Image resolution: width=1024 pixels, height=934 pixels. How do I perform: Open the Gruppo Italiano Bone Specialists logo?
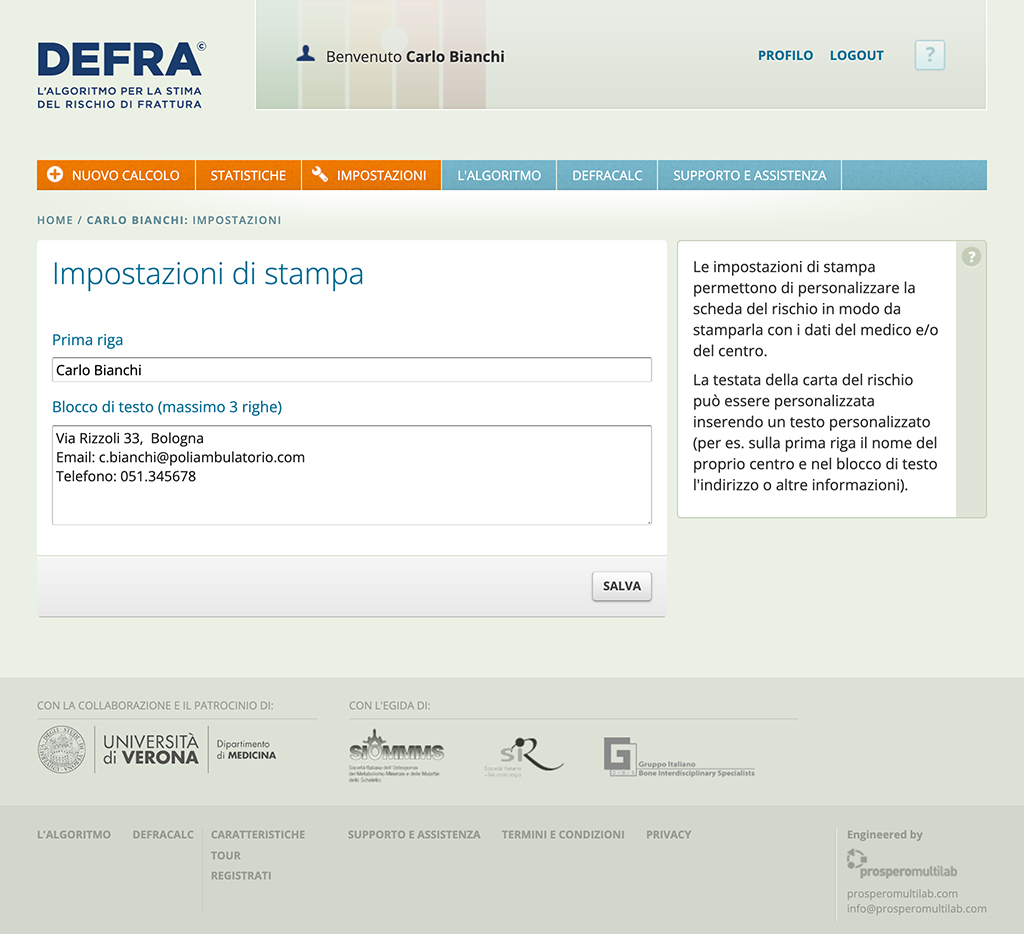tap(678, 757)
